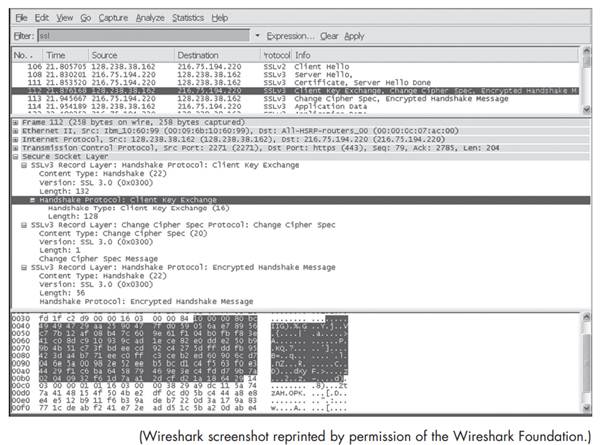Sort packets by the Info column
This screenshot has width=601, height=445.
click(435, 55)
